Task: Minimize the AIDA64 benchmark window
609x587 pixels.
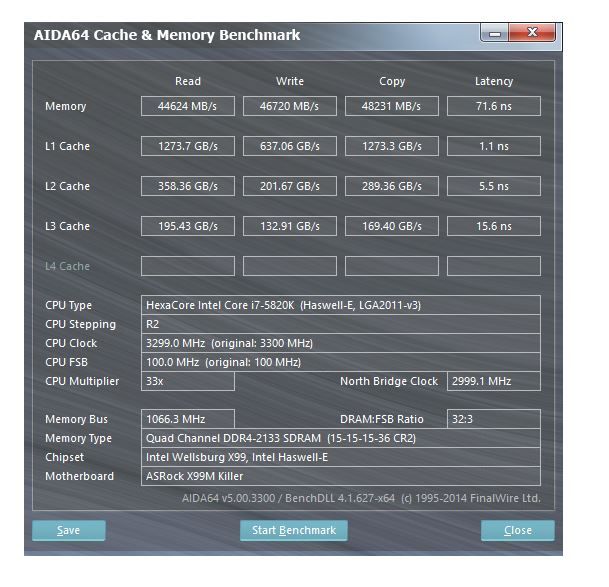Action: (x=494, y=33)
